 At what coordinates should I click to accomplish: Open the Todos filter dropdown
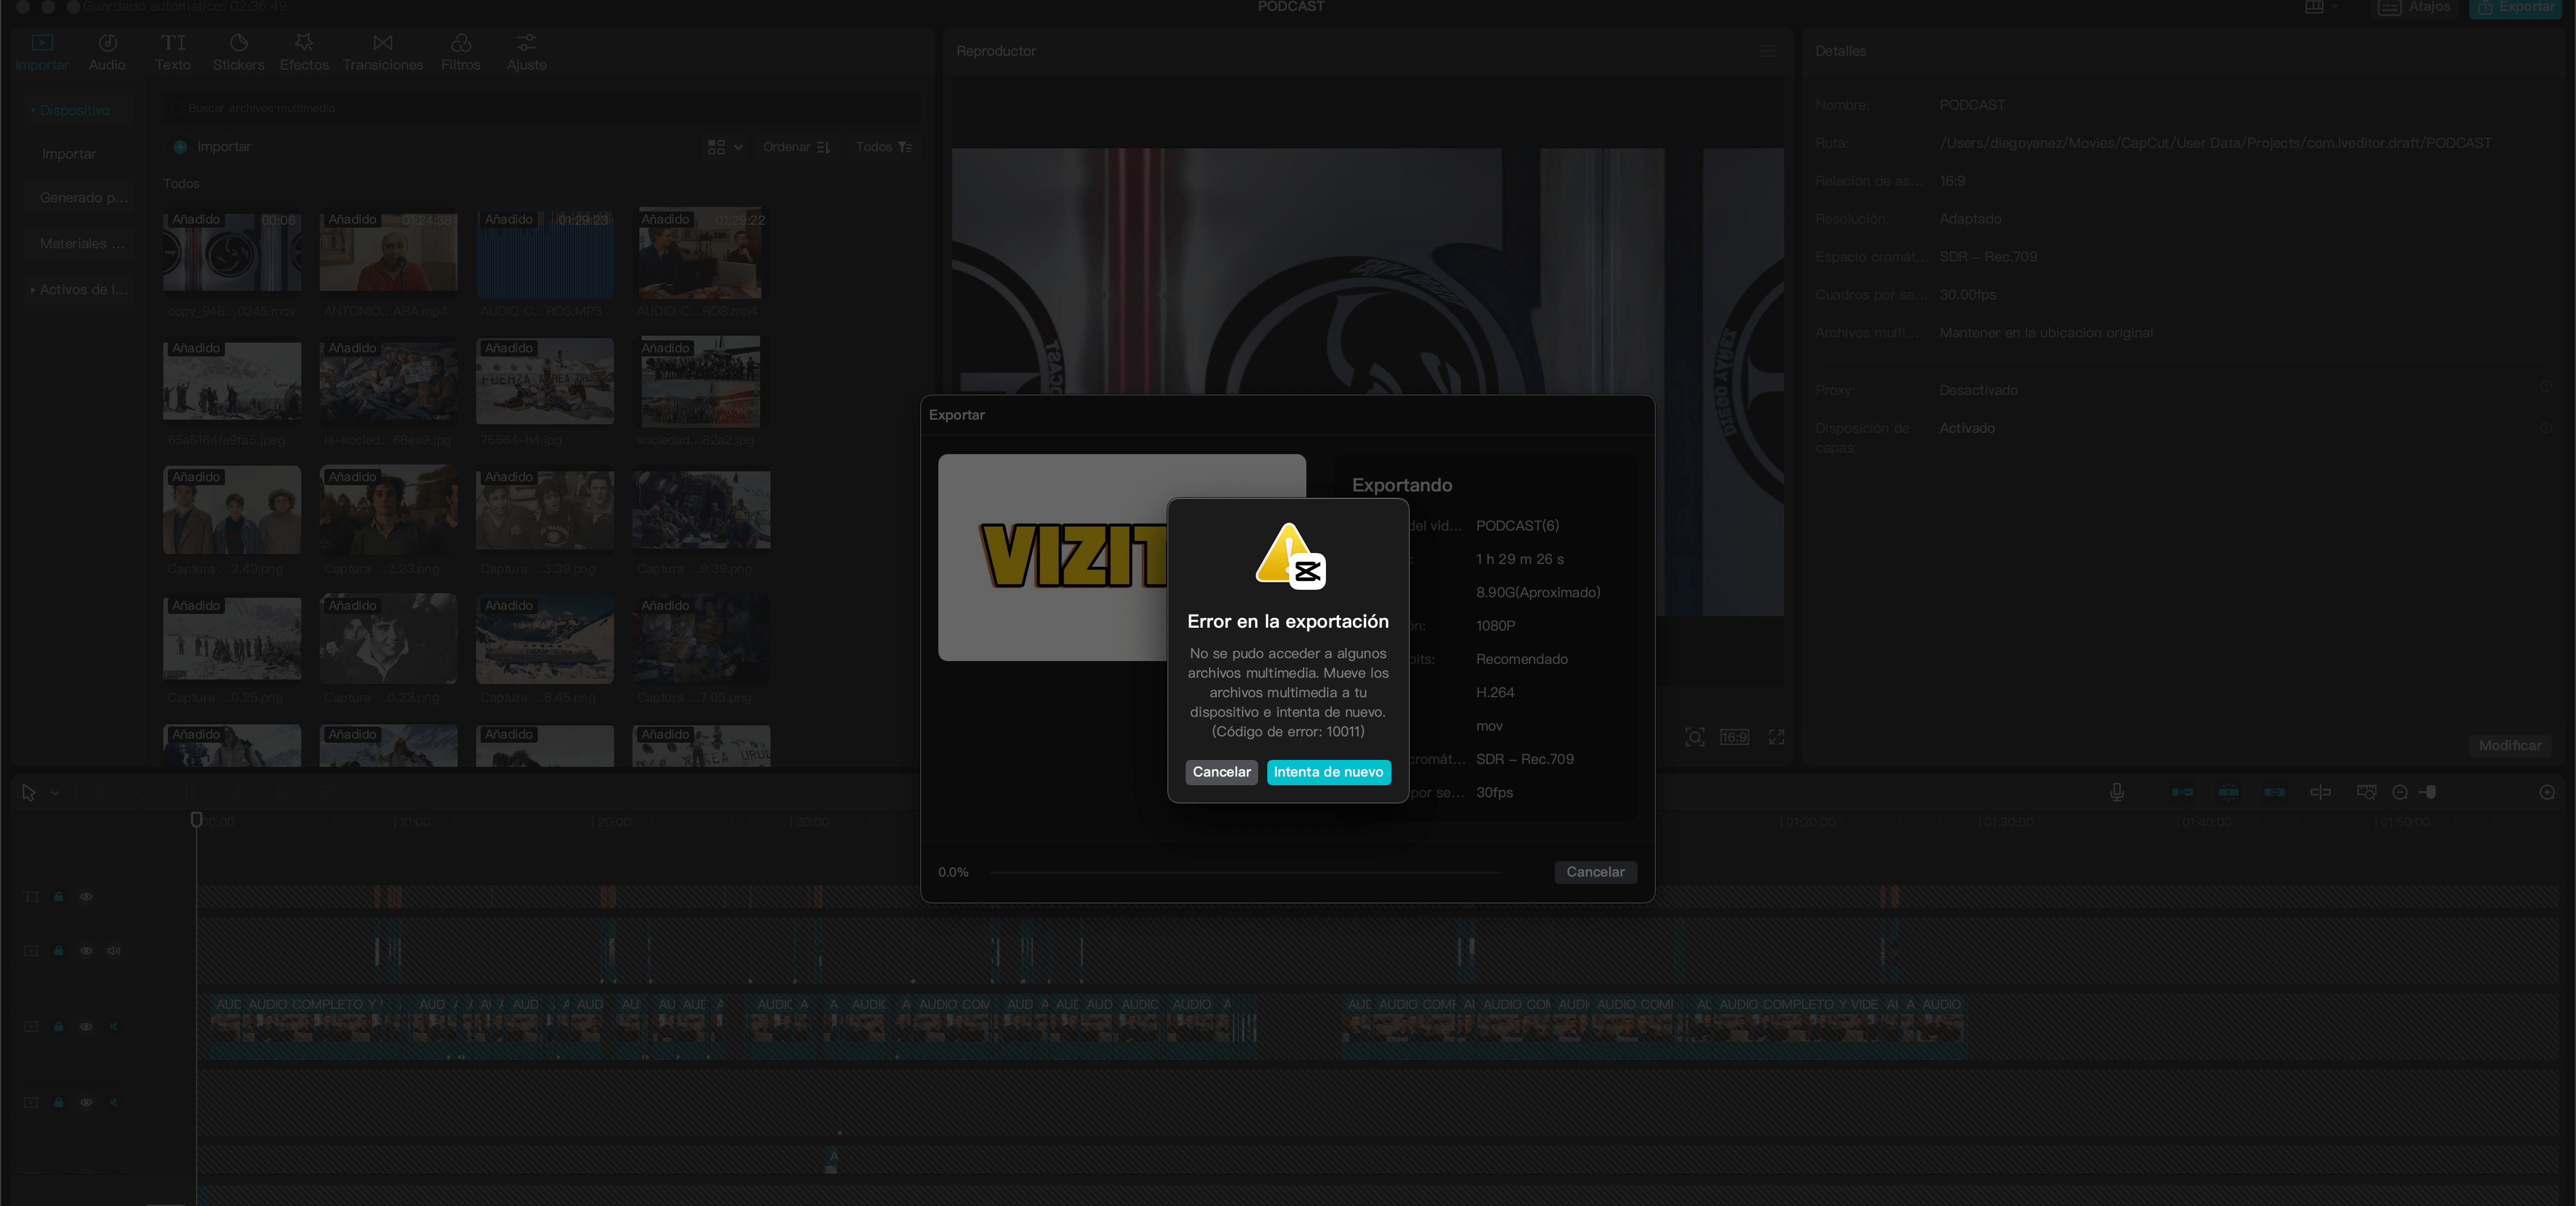click(x=883, y=147)
